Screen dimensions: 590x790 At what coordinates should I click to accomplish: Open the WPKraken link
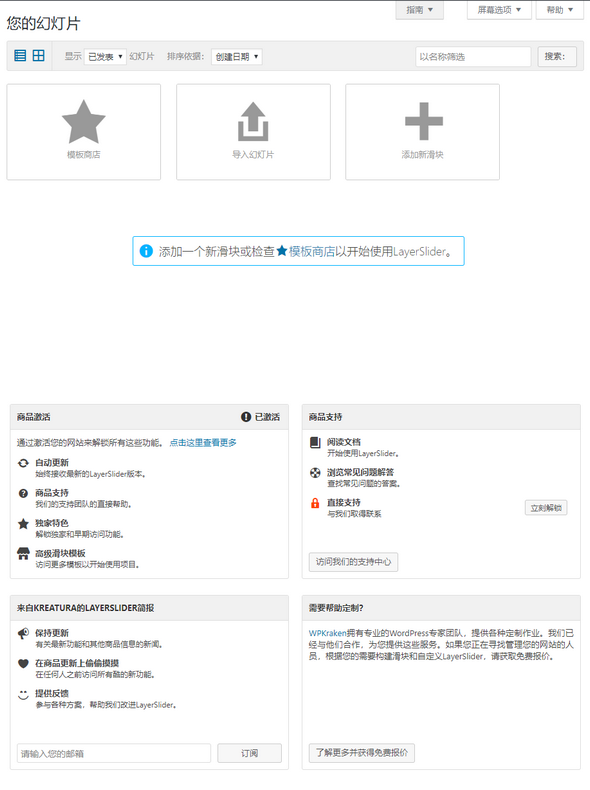[327, 633]
